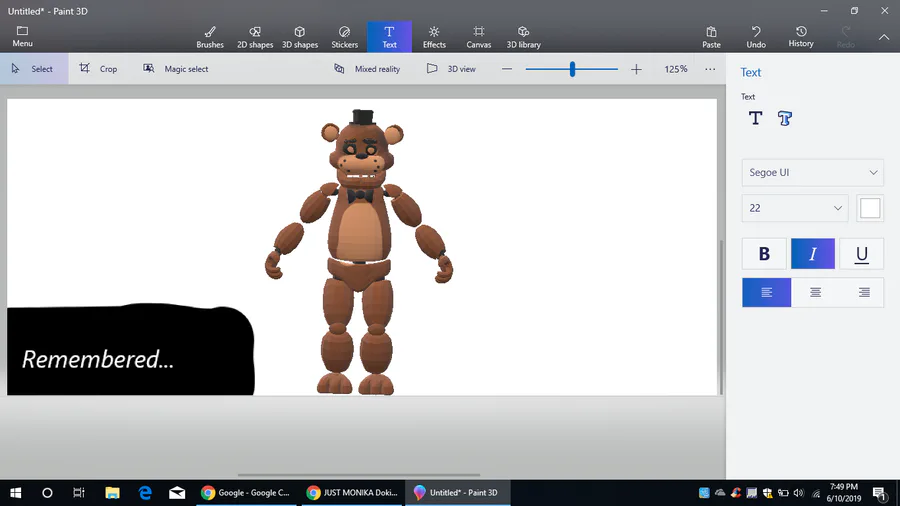The height and width of the screenshot is (506, 900).
Task: Open the History panel
Action: (801, 37)
